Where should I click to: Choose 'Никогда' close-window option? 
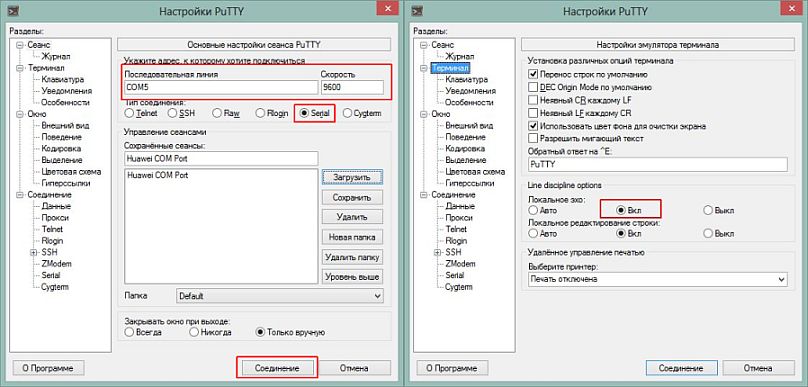click(194, 332)
